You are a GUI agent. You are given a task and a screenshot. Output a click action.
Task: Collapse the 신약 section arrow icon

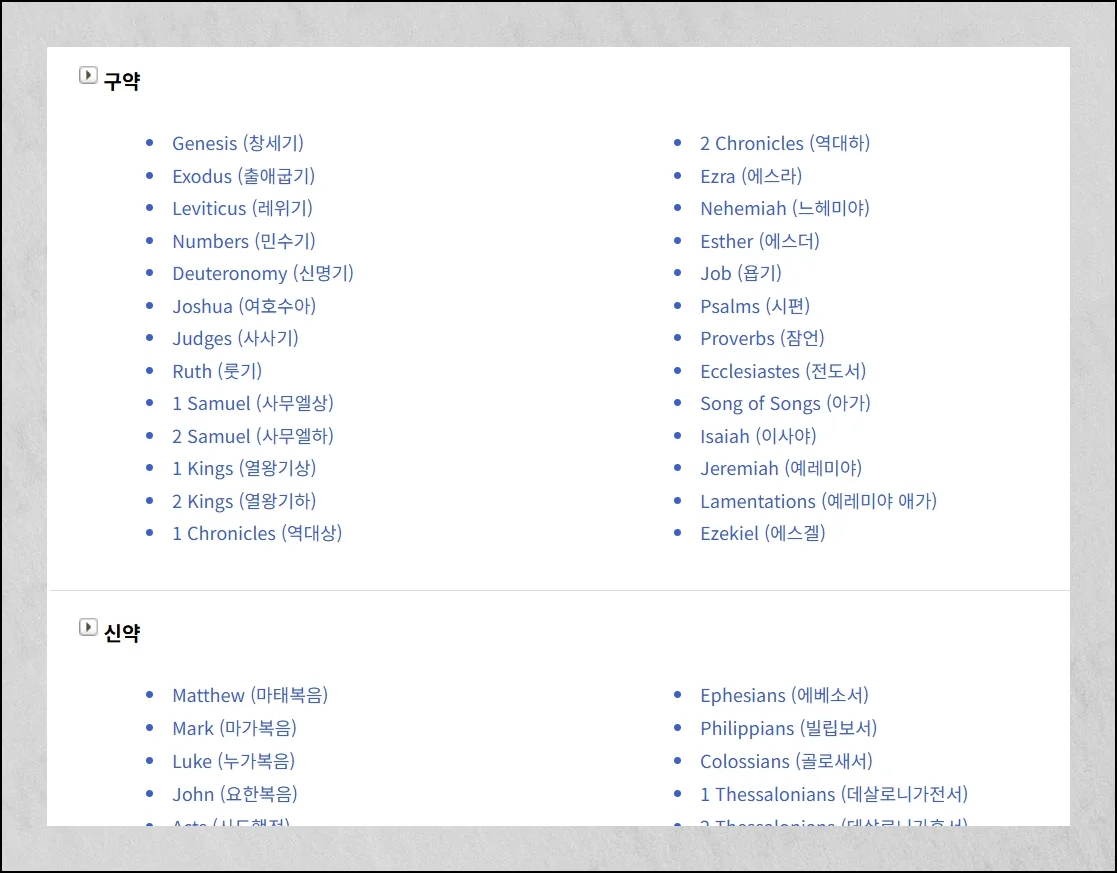[x=88, y=627]
